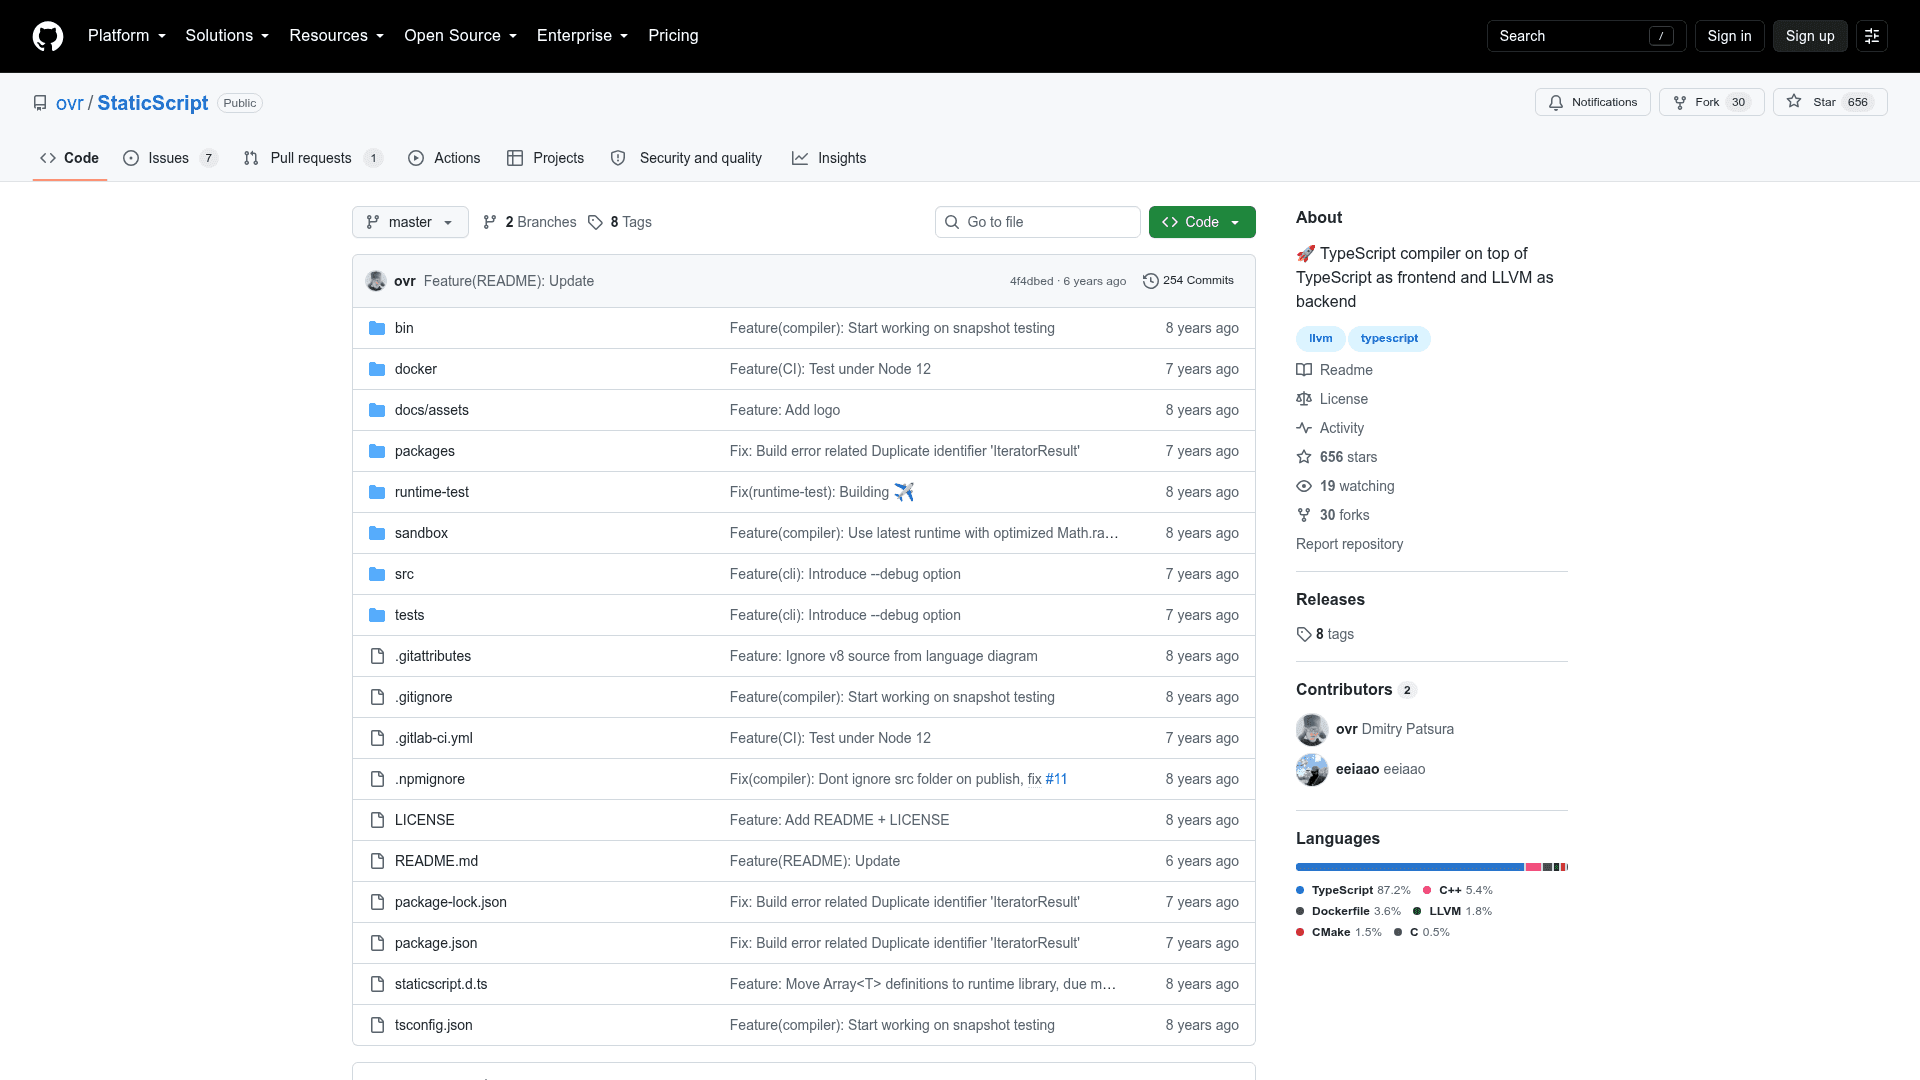
Task: Switch to the Projects tab
Action: [x=545, y=158]
